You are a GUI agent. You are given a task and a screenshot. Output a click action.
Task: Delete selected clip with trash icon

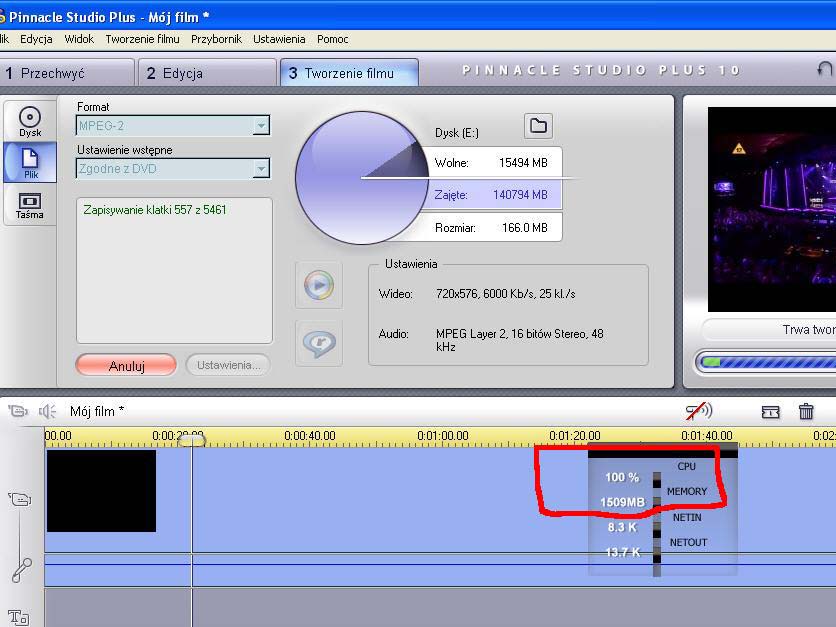point(806,411)
